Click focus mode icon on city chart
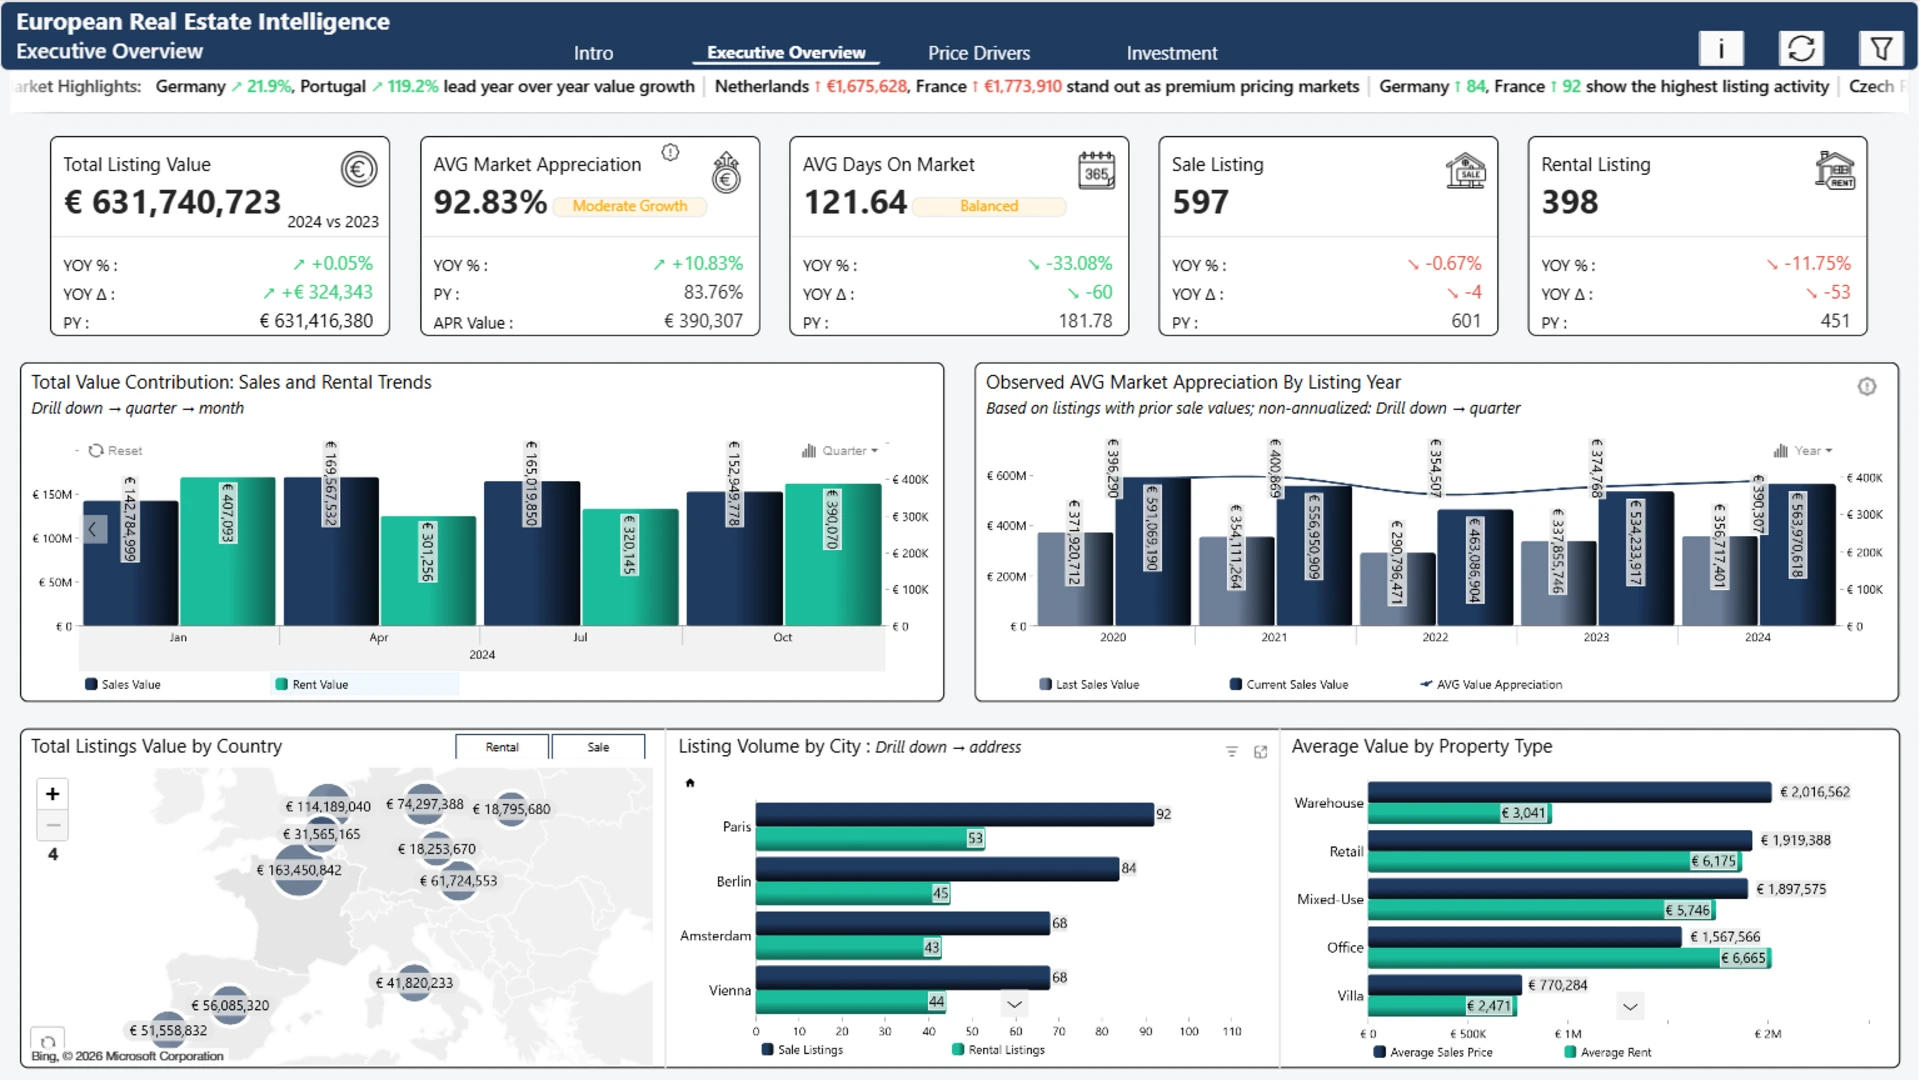 tap(1260, 752)
